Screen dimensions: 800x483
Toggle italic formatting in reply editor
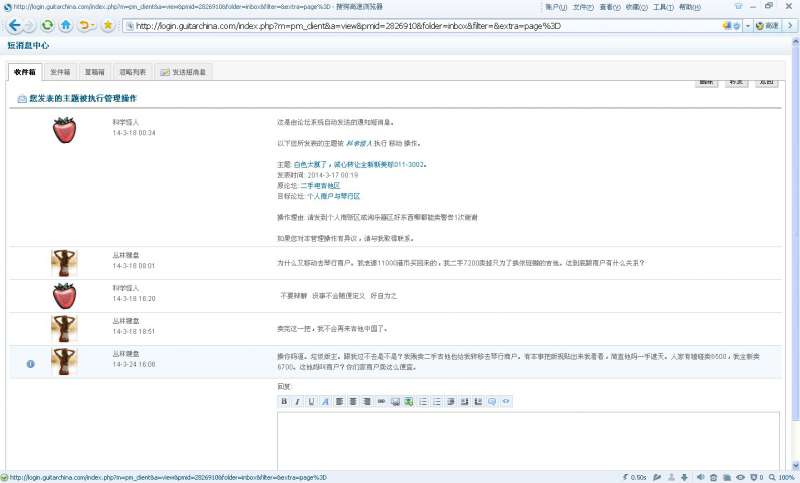pos(298,401)
